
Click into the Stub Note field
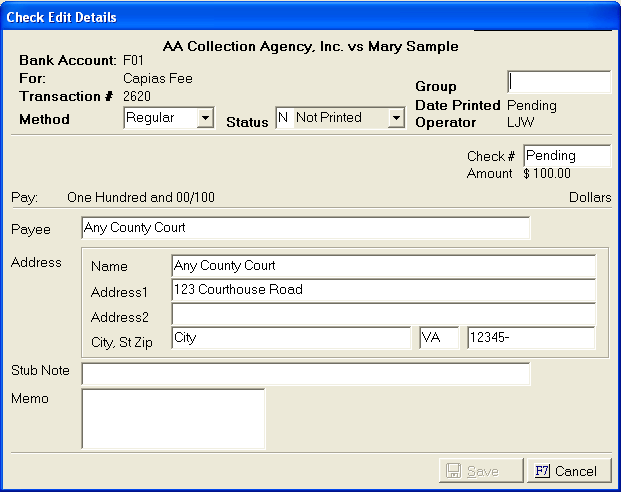[x=305, y=373]
